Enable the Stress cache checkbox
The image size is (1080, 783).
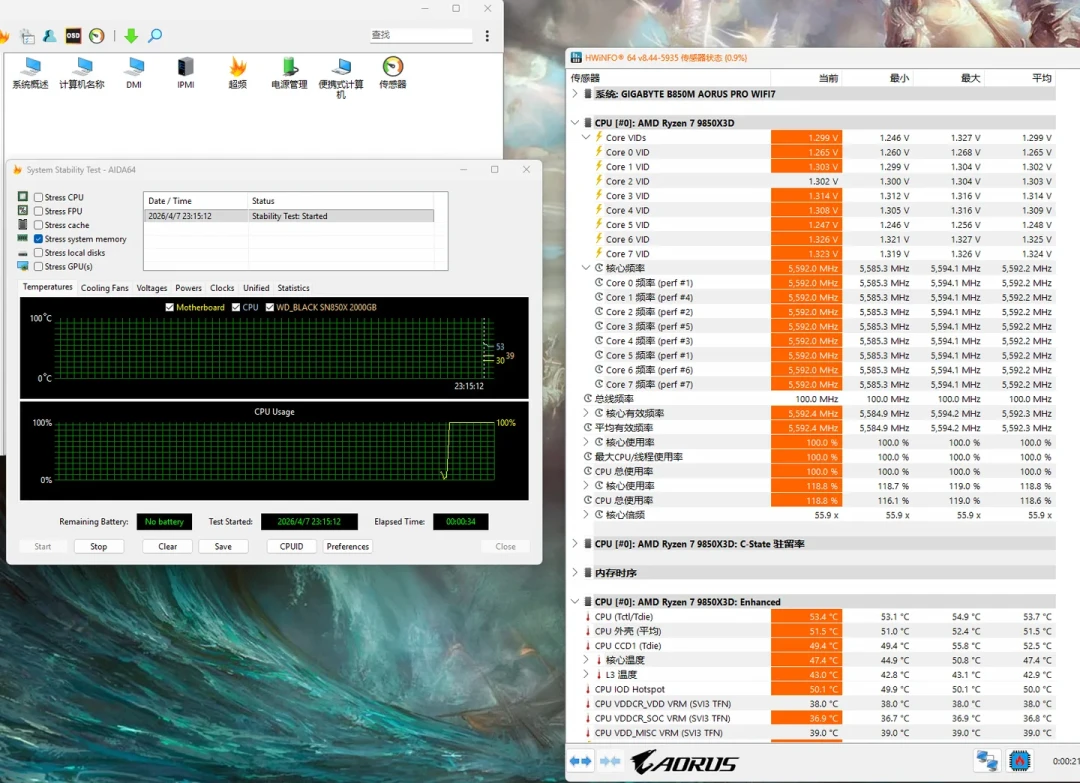[x=39, y=225]
